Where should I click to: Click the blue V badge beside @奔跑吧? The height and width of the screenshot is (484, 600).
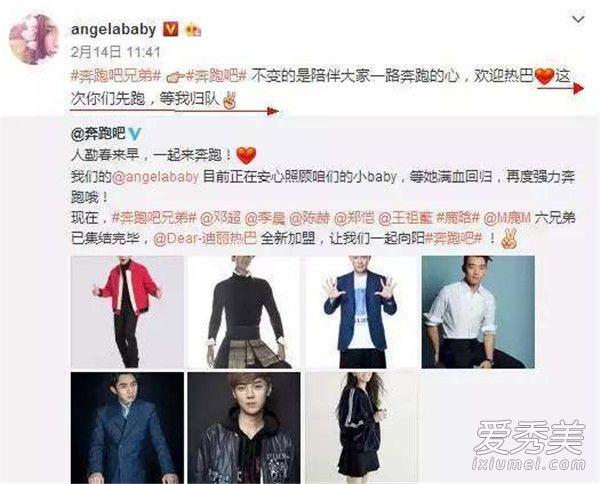pyautogui.click(x=135, y=134)
